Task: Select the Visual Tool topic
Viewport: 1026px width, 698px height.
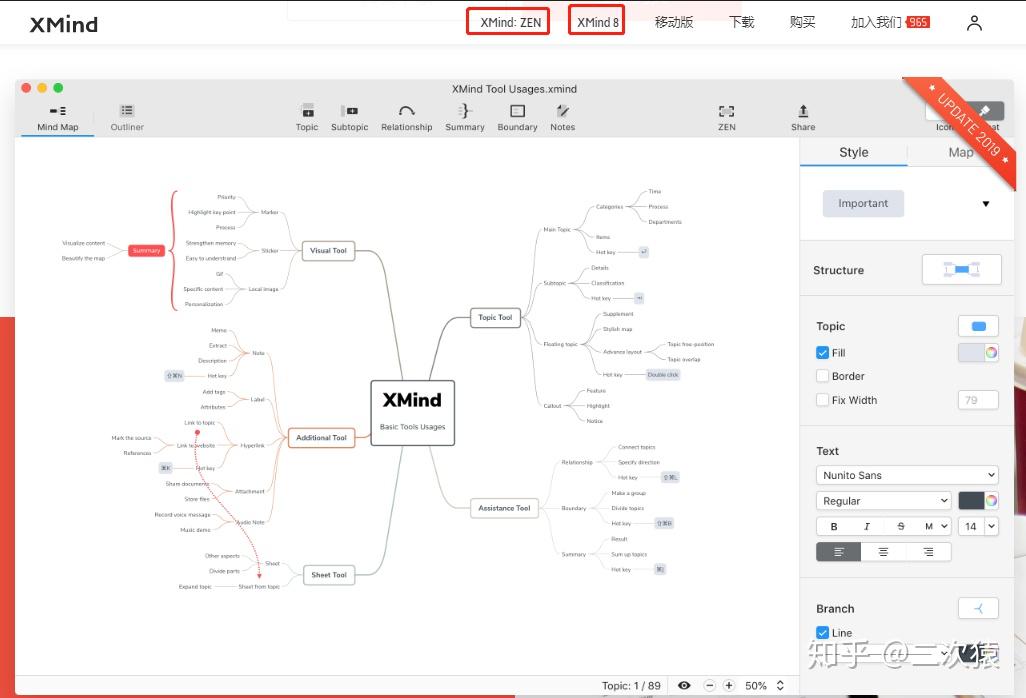Action: point(328,251)
